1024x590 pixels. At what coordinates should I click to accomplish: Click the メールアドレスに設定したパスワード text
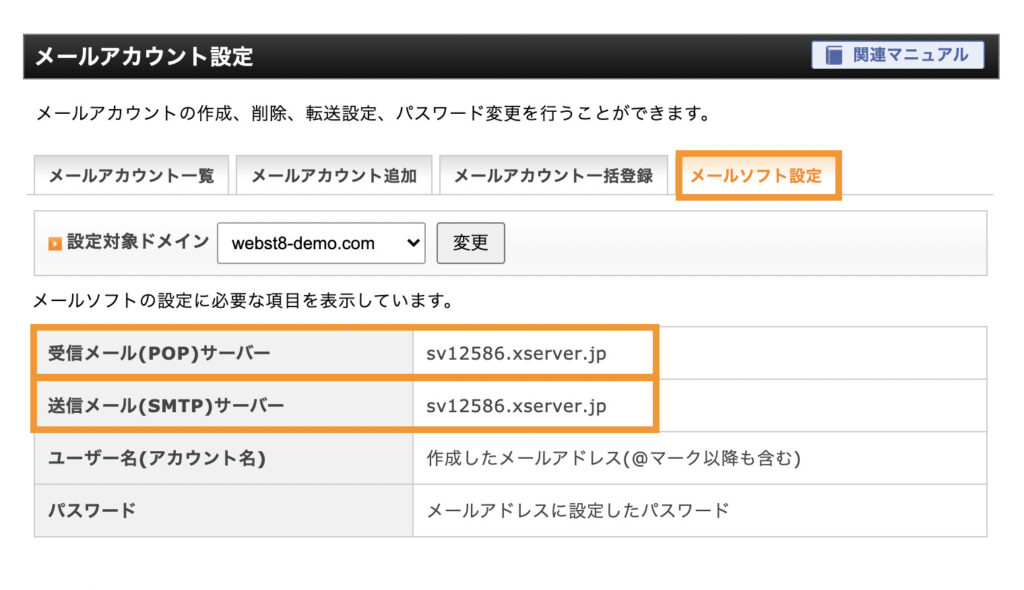click(578, 511)
